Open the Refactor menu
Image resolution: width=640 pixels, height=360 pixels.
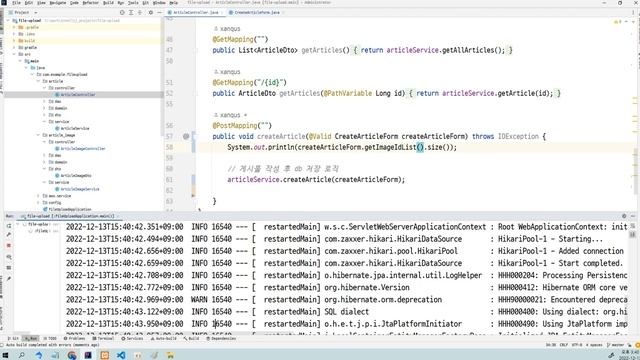[x=91, y=2]
